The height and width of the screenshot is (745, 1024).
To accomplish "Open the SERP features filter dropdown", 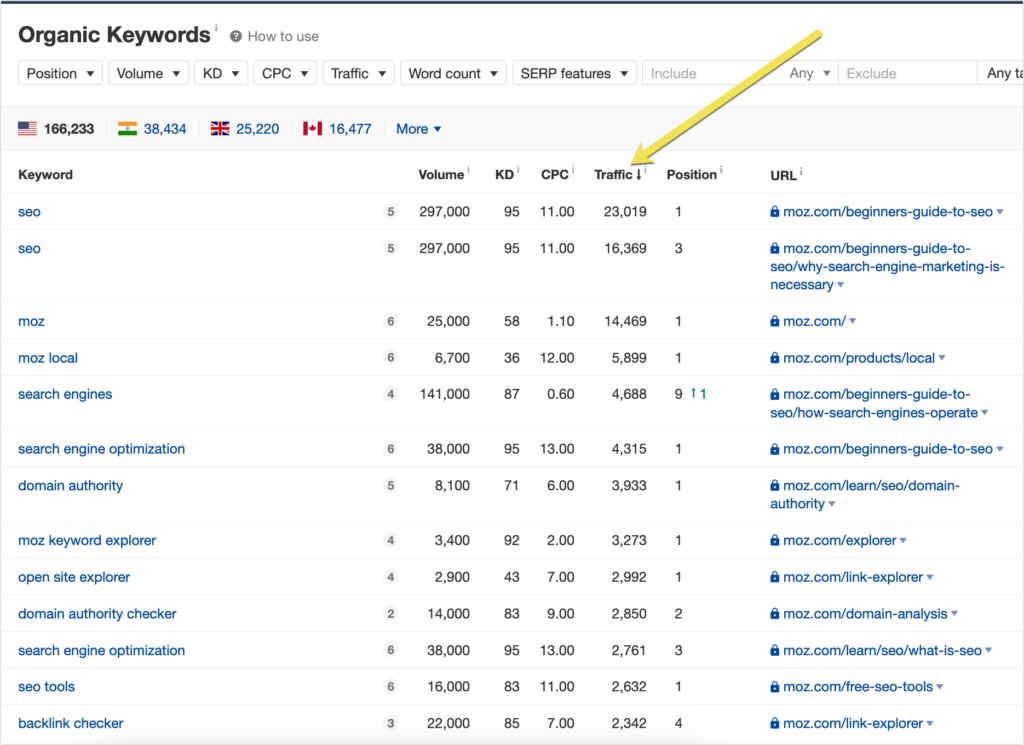I will [x=574, y=73].
